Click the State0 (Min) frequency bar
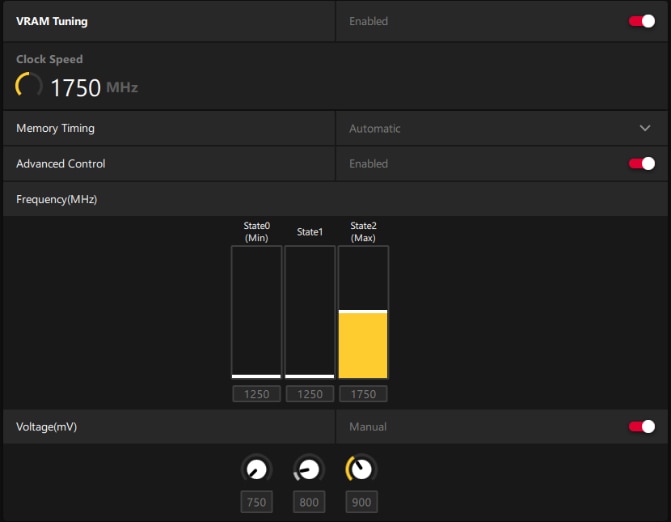The height and width of the screenshot is (522, 671). (256, 312)
